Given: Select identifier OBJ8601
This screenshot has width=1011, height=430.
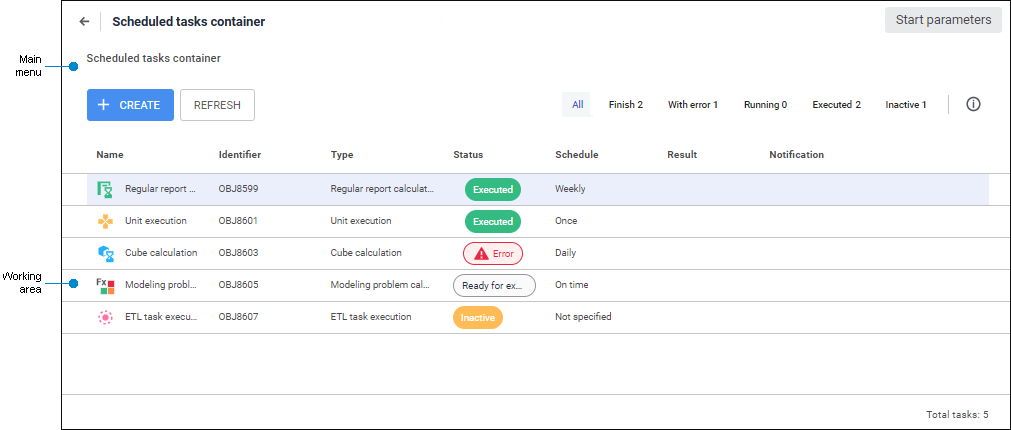Looking at the screenshot, I should click(239, 220).
